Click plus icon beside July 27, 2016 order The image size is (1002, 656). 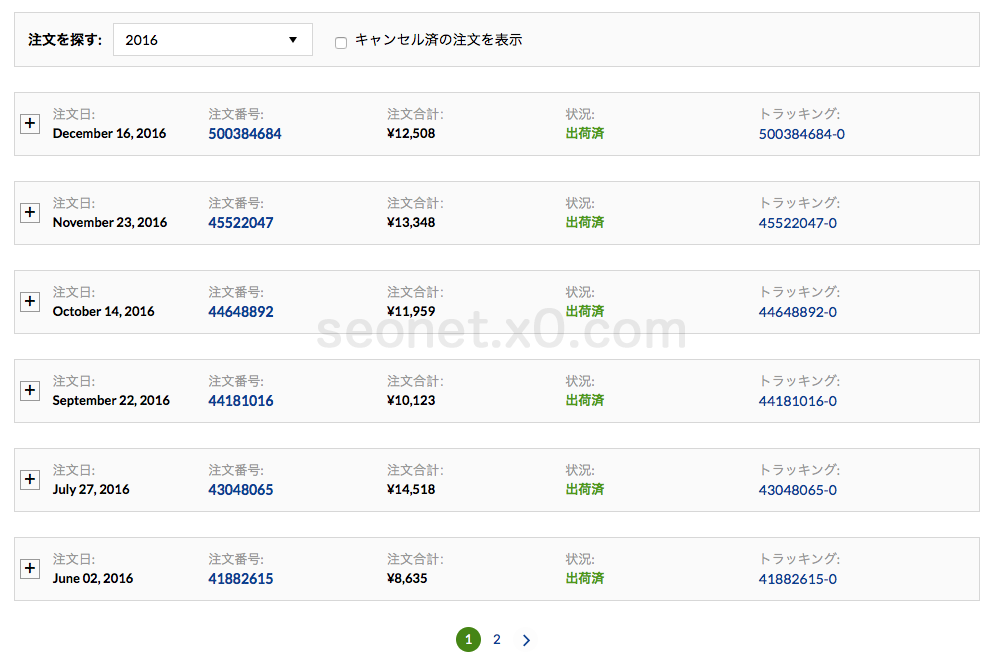[30, 479]
